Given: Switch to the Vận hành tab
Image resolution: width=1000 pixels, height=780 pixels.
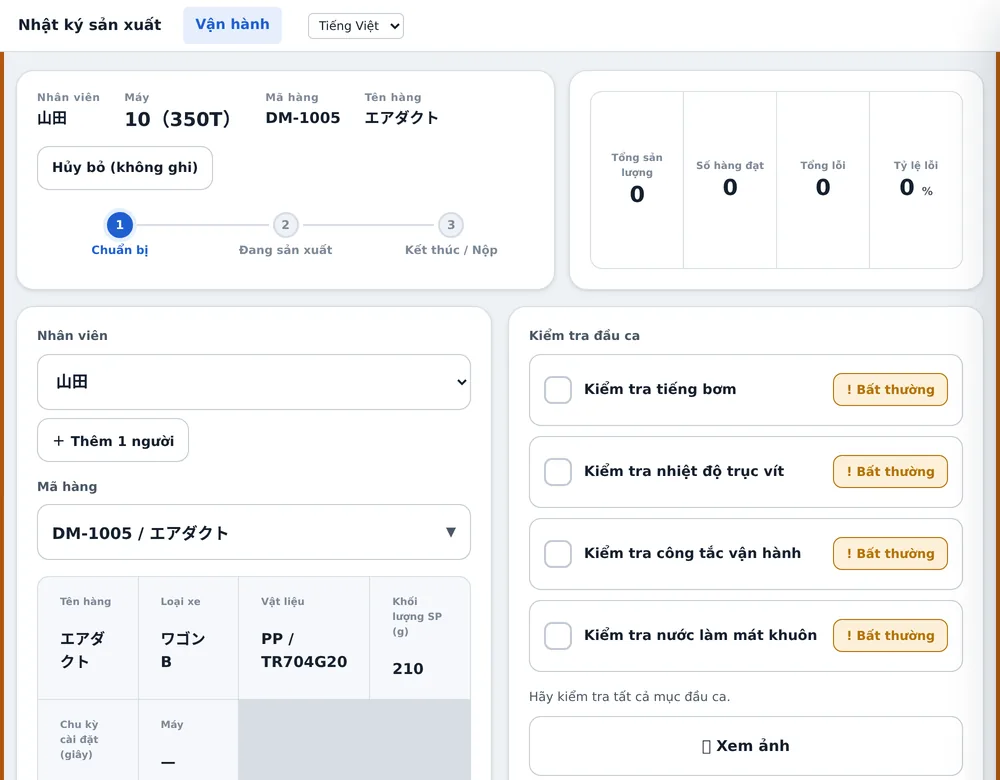Looking at the screenshot, I should [x=232, y=25].
